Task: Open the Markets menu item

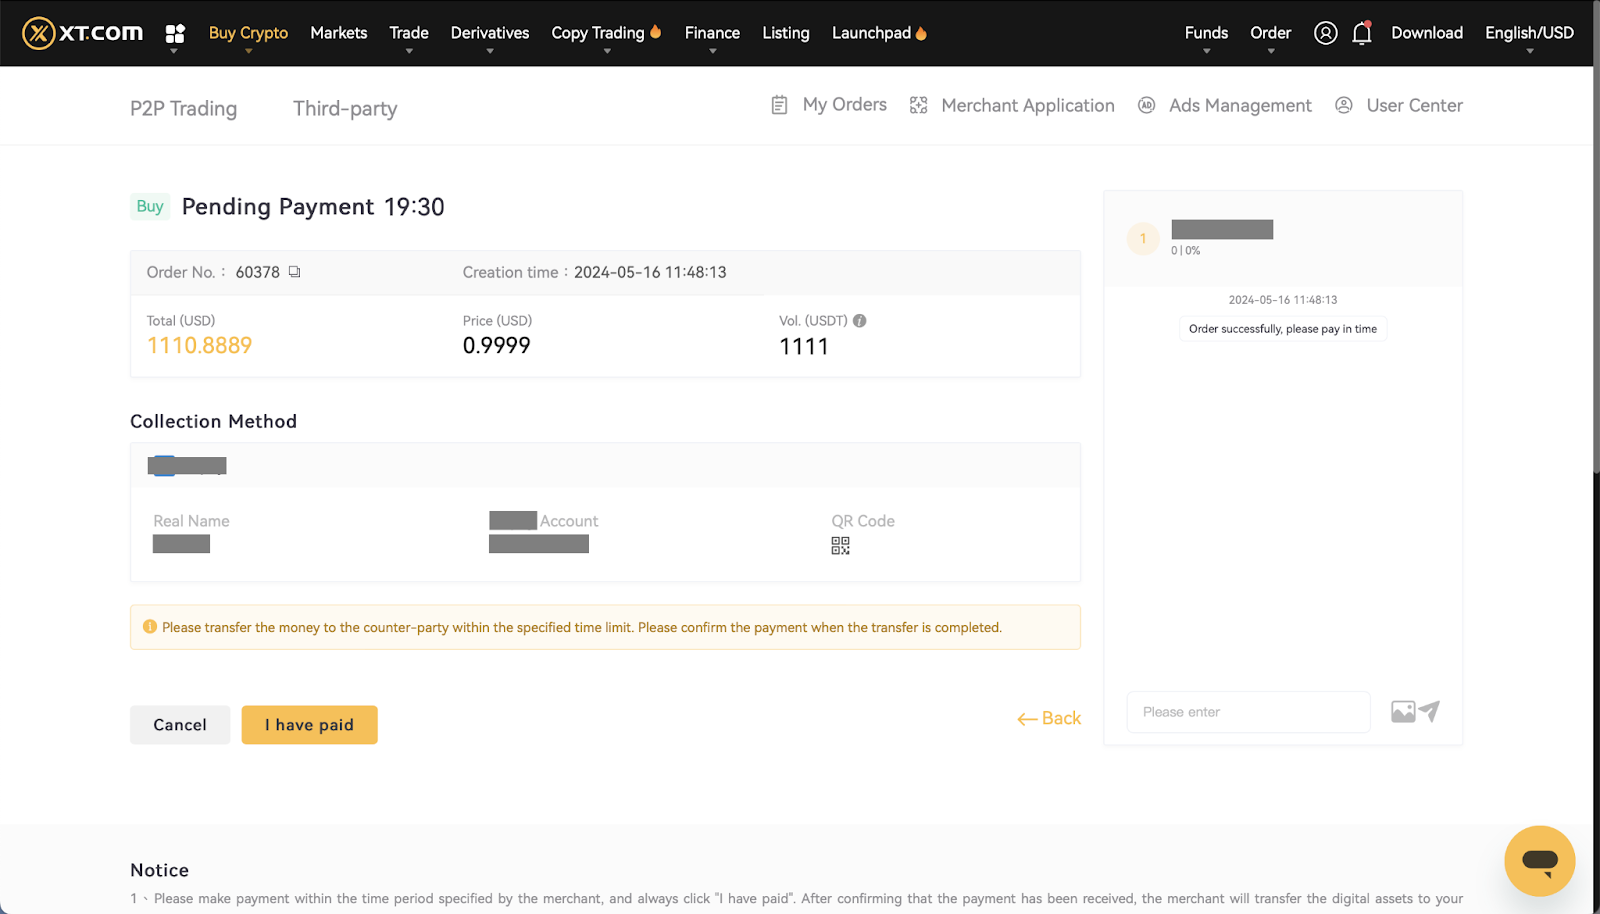Action: (338, 33)
